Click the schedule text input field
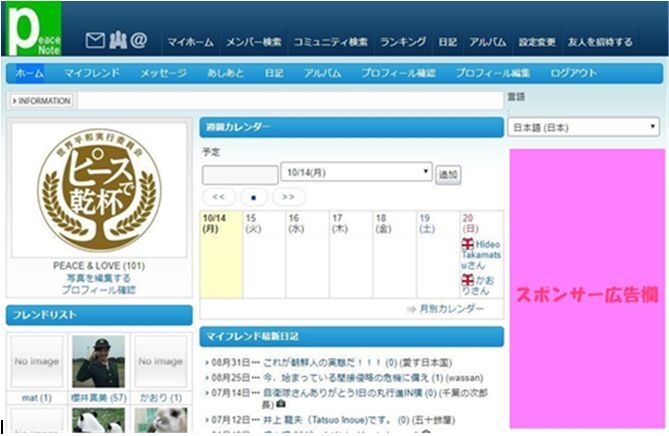This screenshot has height=436, width=669. coord(240,175)
